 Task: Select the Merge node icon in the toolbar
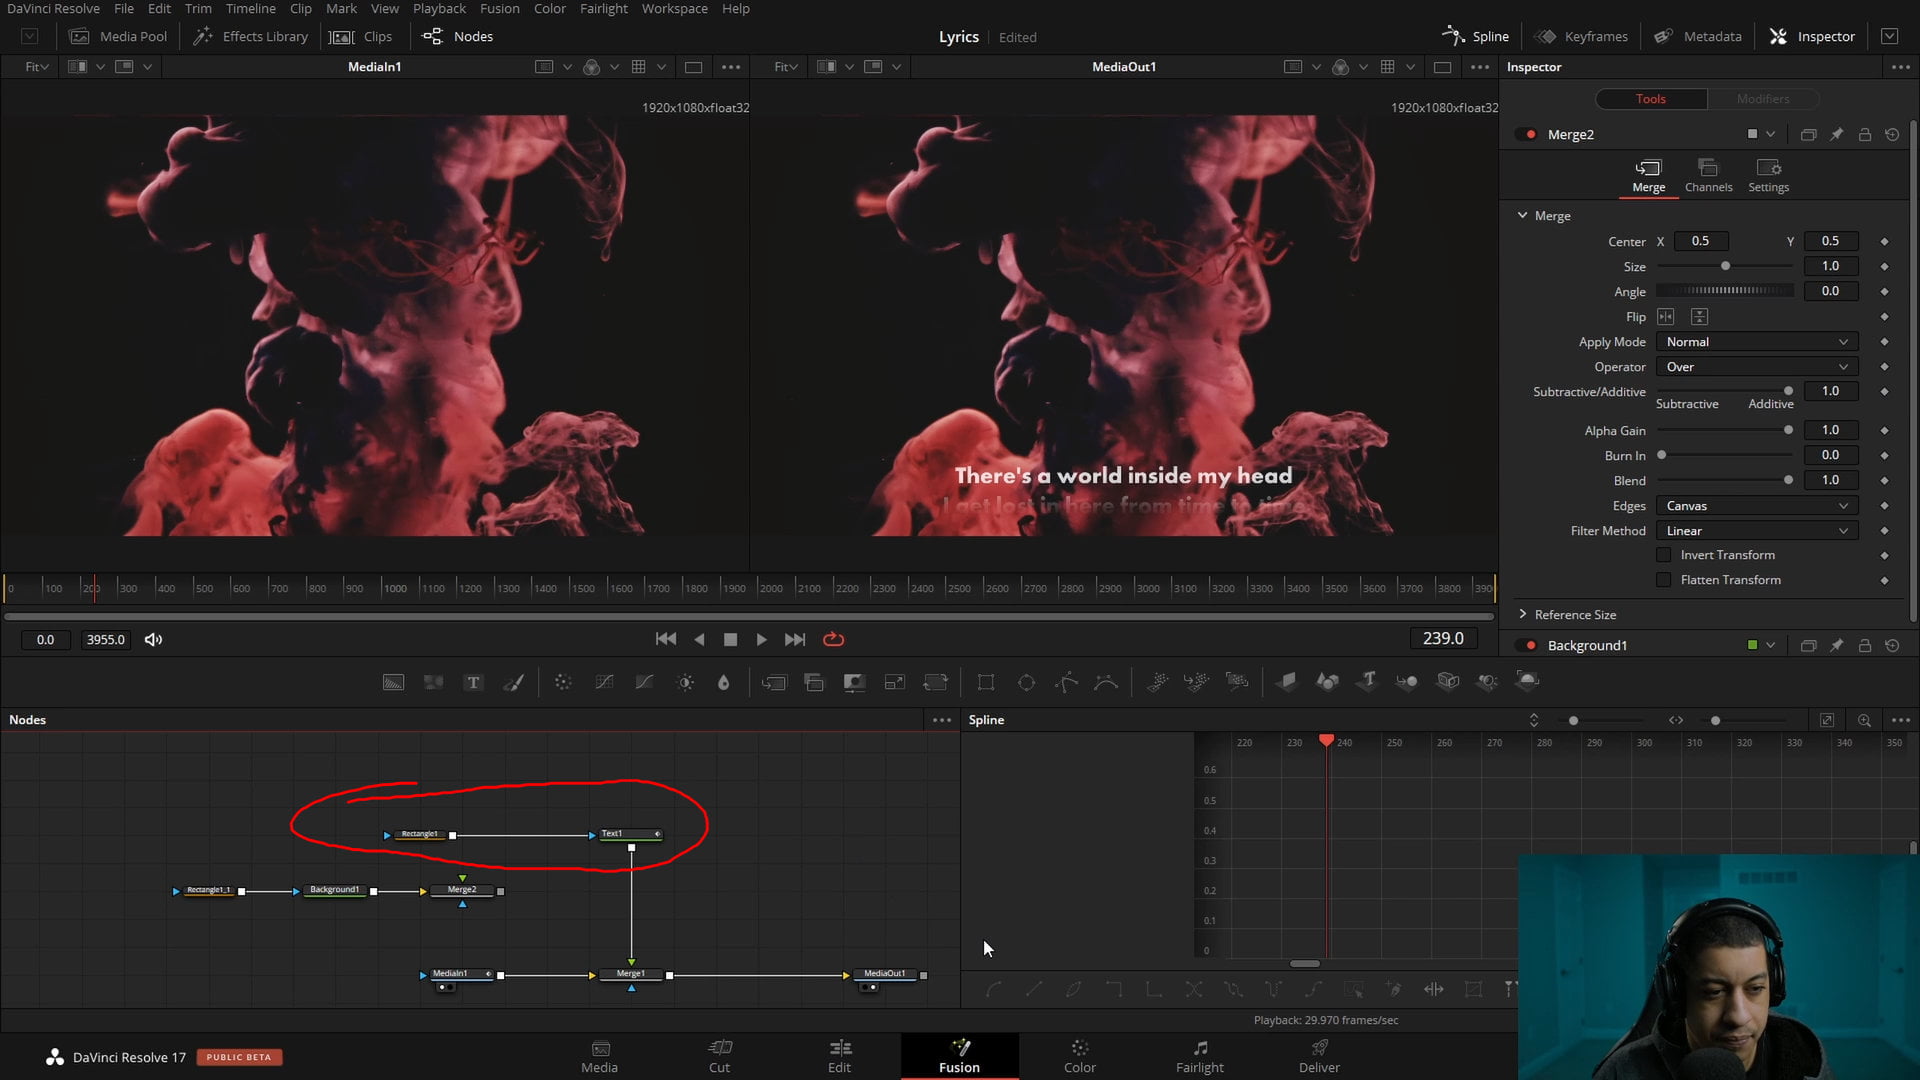[x=775, y=682]
